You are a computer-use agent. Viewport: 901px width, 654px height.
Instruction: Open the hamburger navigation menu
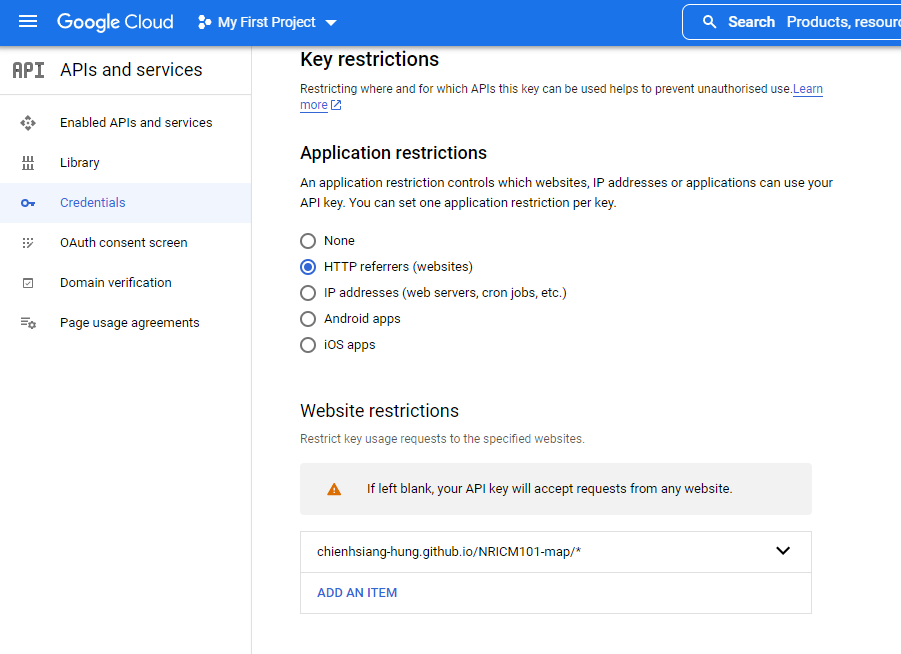28,22
